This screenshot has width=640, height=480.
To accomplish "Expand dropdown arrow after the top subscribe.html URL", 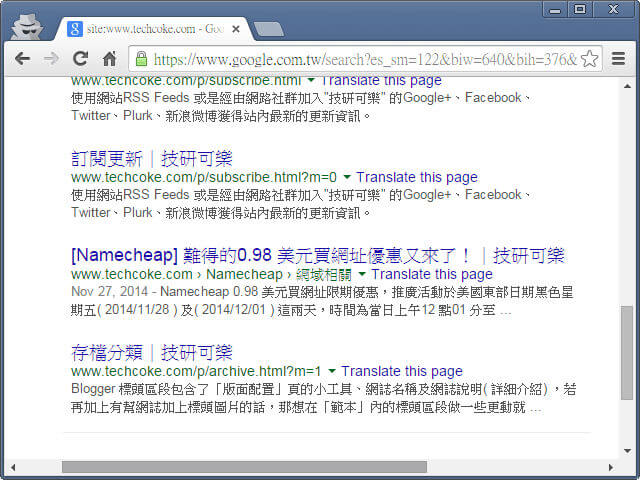I will [x=311, y=80].
